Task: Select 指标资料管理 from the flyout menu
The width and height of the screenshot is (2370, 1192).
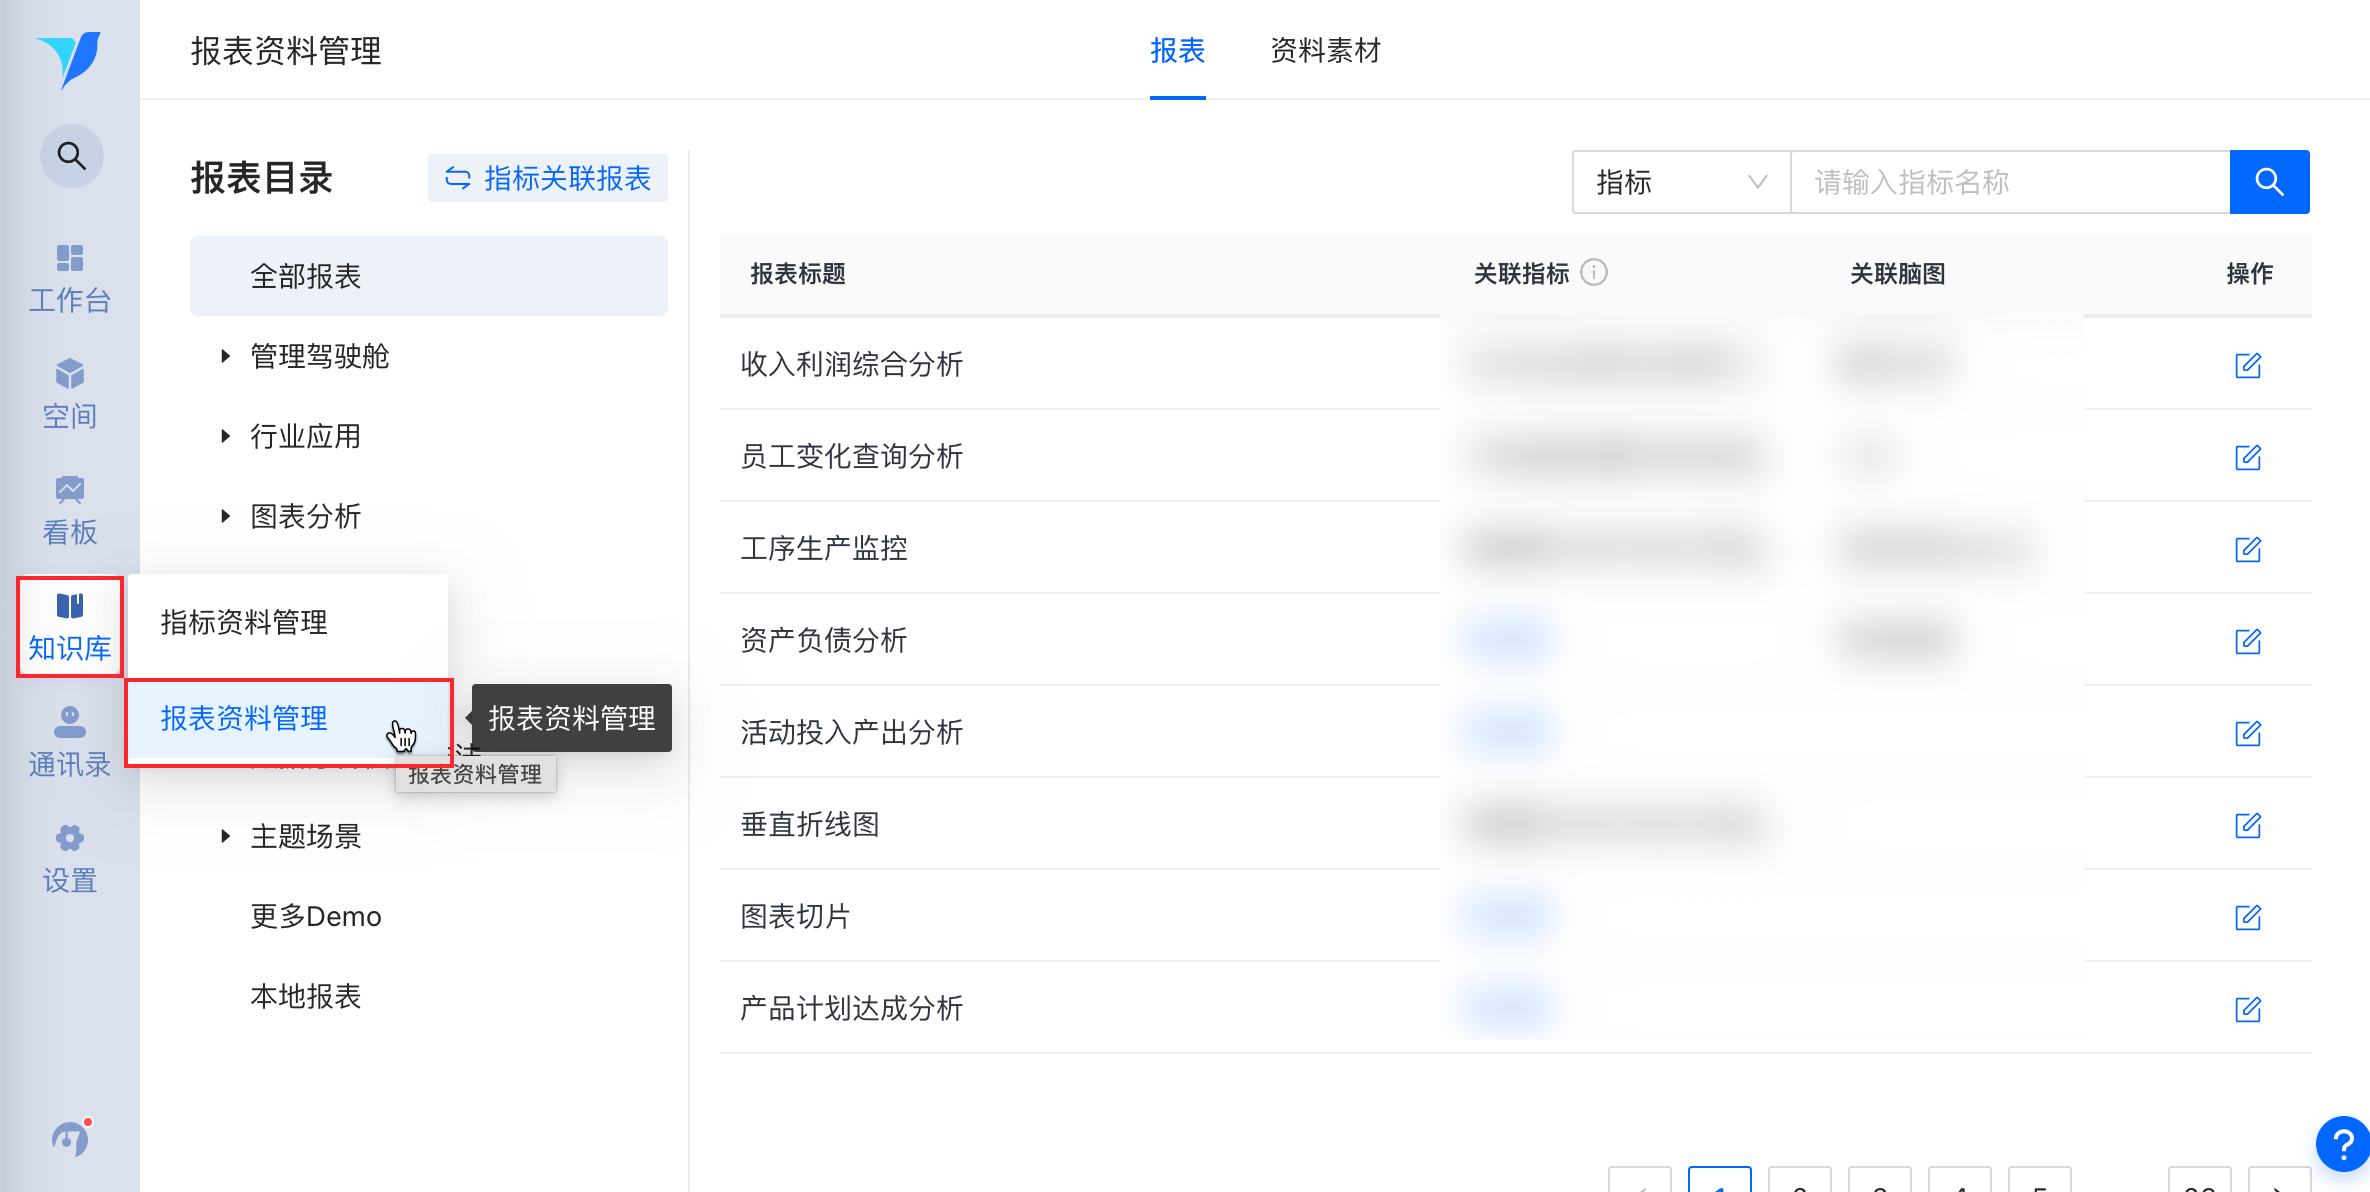Action: pos(244,622)
